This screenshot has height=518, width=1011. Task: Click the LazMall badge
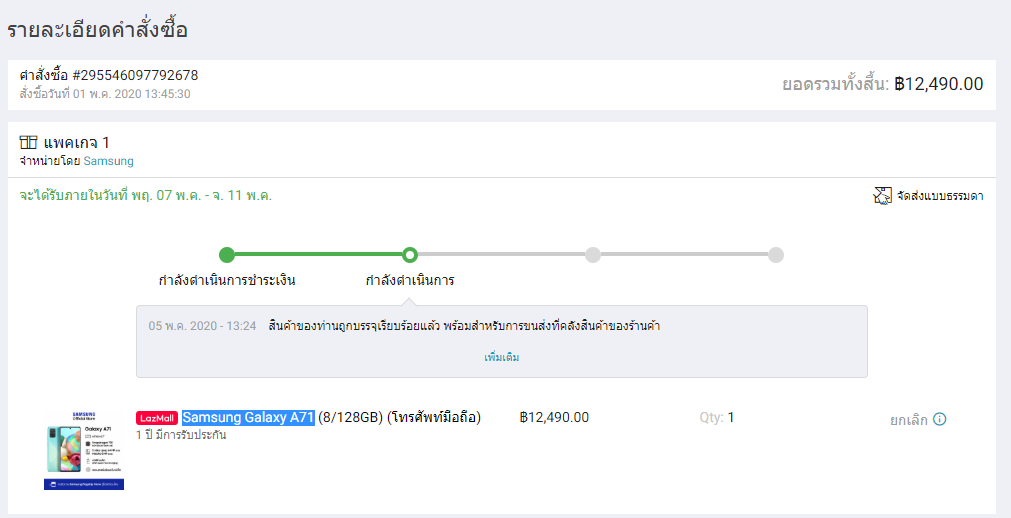pos(157,418)
